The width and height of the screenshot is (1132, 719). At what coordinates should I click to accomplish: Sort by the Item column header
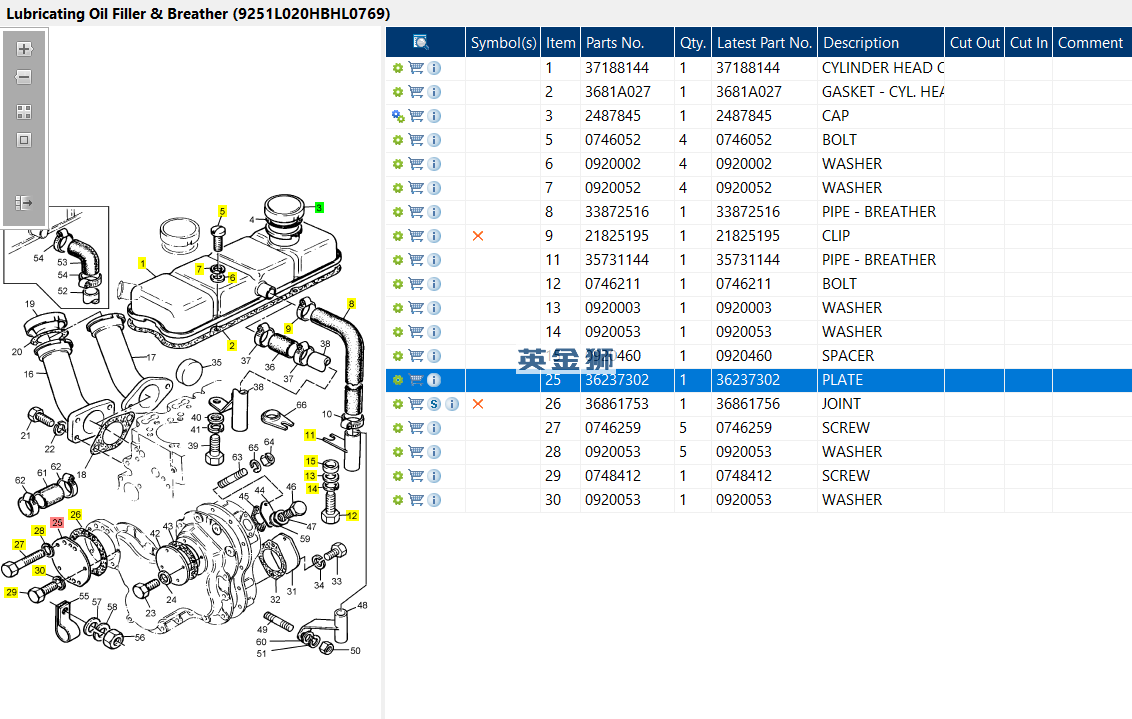coord(561,43)
